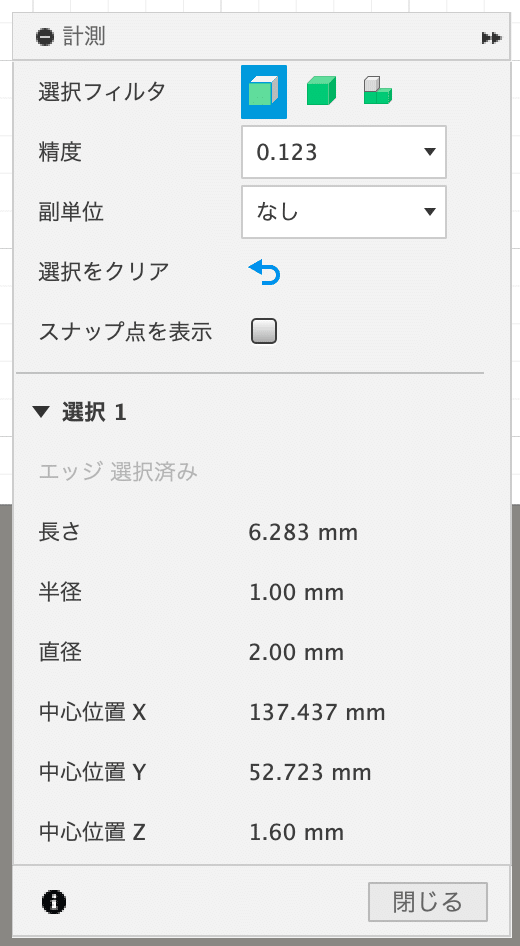Click the double-arrow expand icon in header
Viewport: 520px width, 946px height.
tap(491, 38)
